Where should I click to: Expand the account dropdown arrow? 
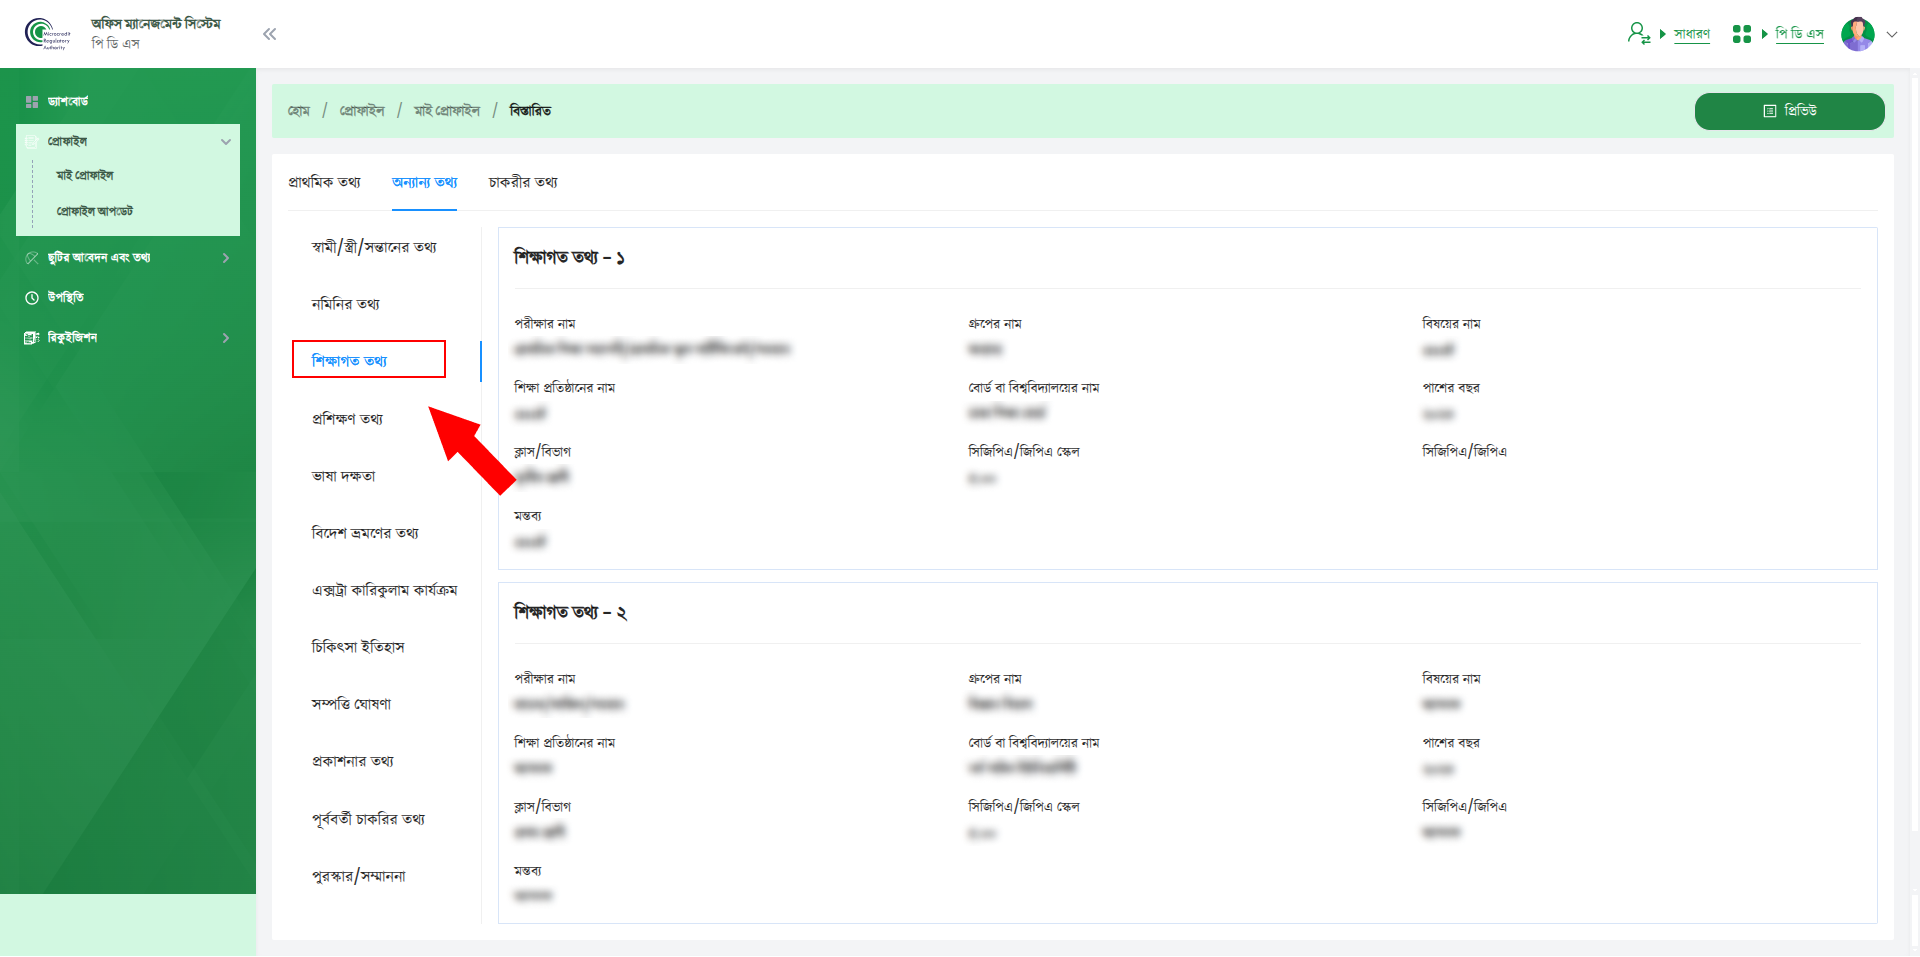[1891, 34]
